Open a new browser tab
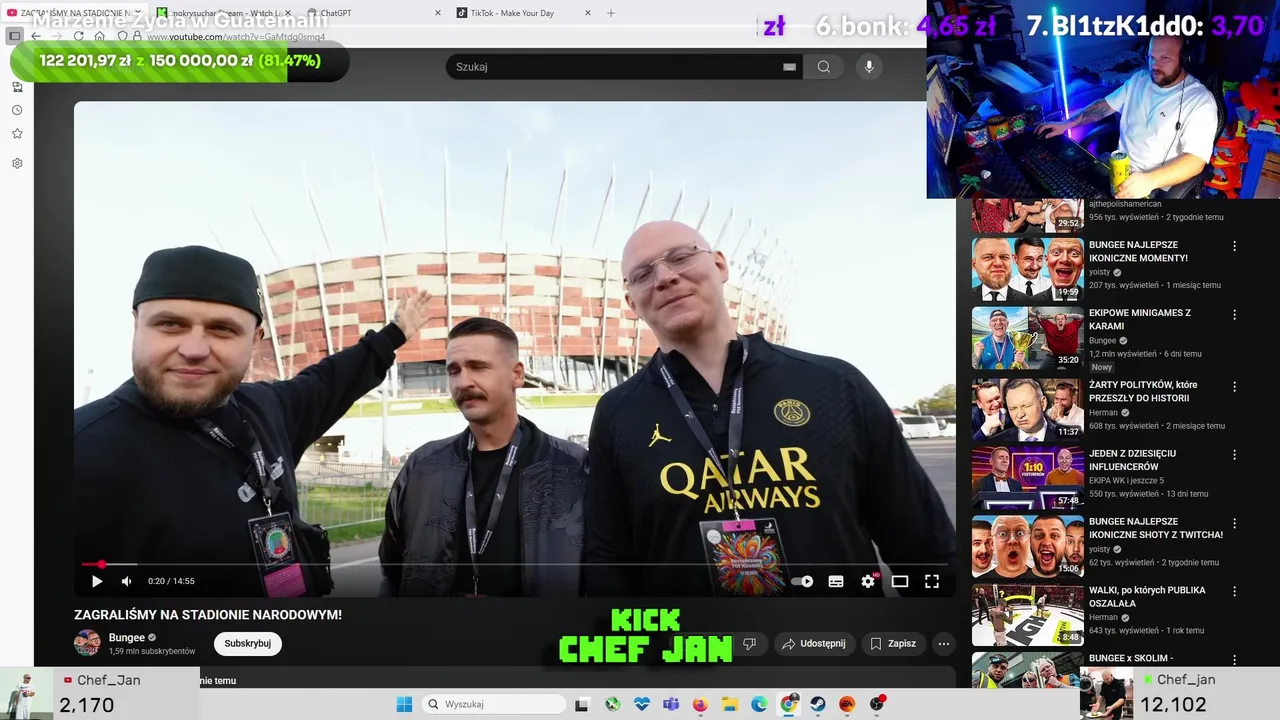Screen dimensions: 1280x720 pyautogui.click(x=611, y=13)
